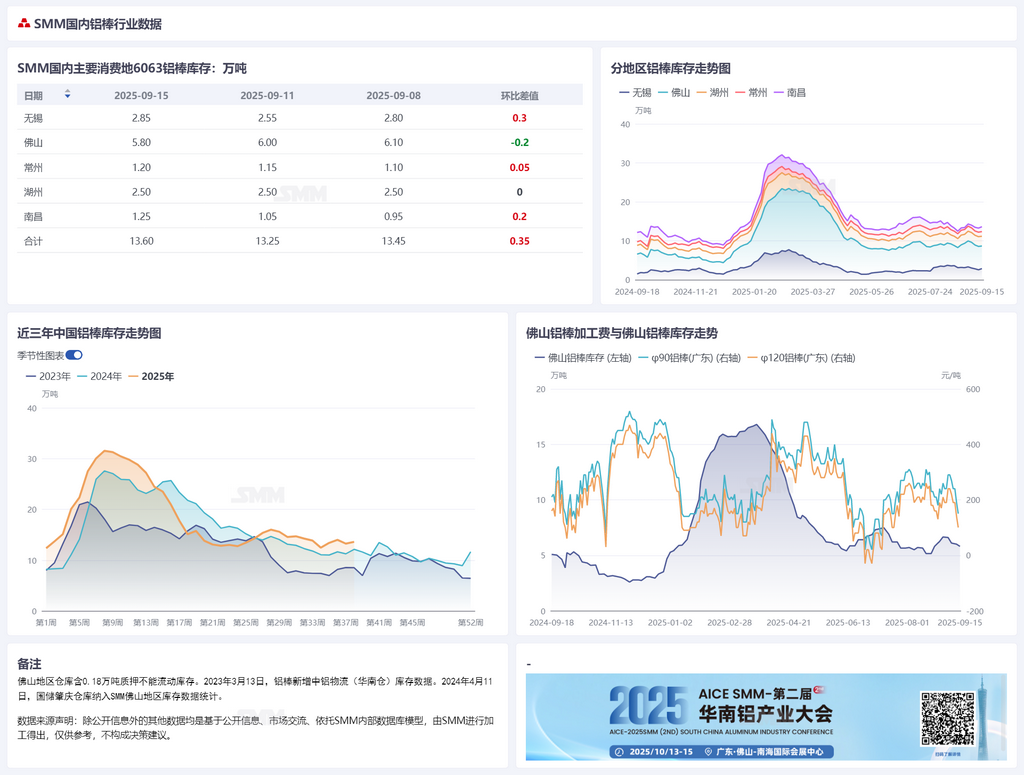Select the 无锡 row label in the table
Screen dimensions: 1024x775
click(x=33, y=118)
